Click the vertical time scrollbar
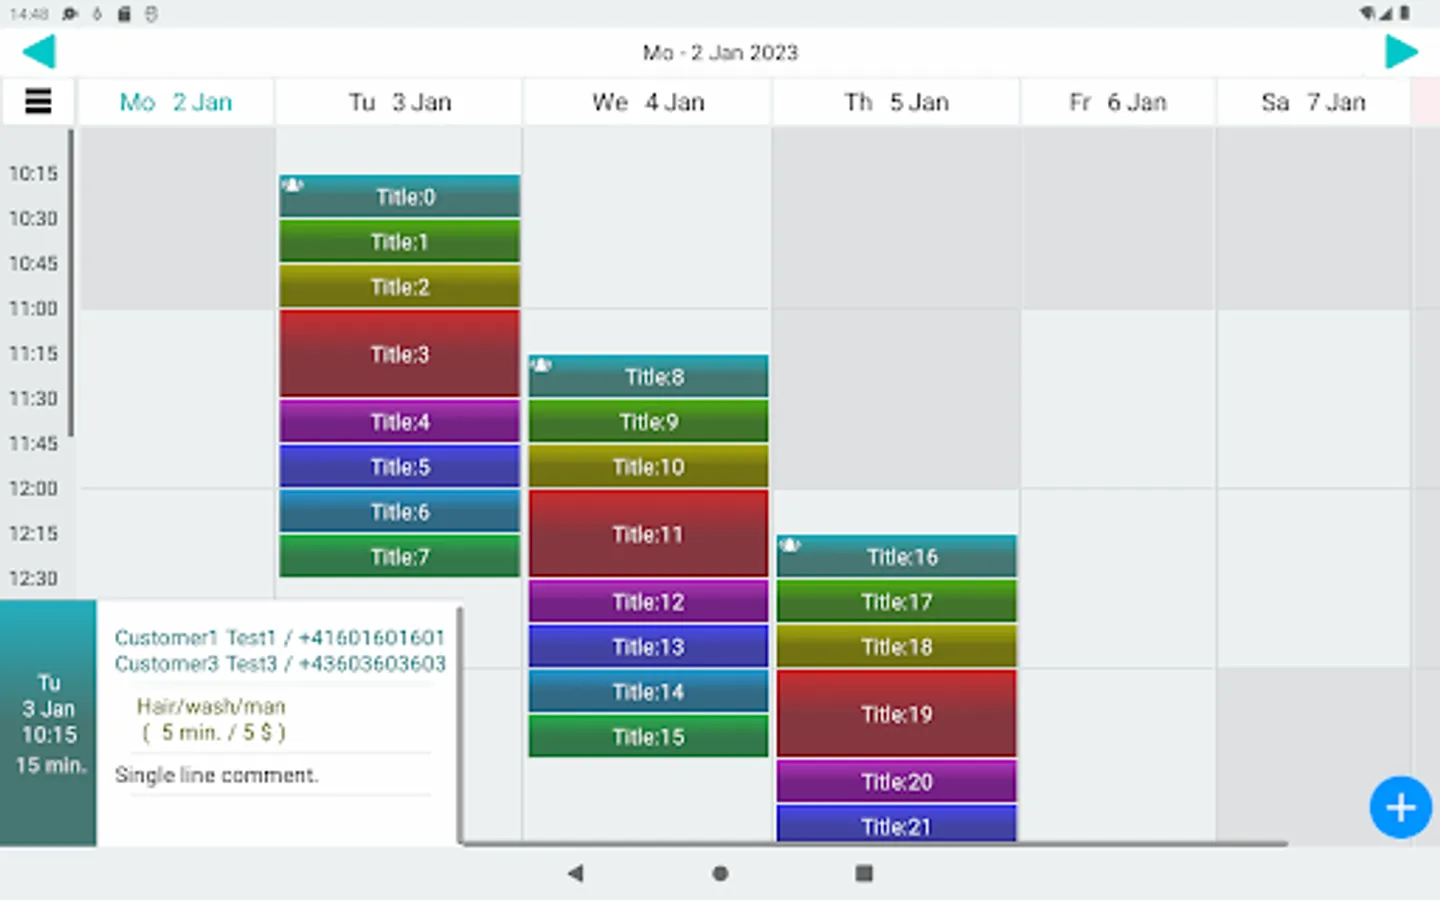The width and height of the screenshot is (1440, 900). point(71,283)
